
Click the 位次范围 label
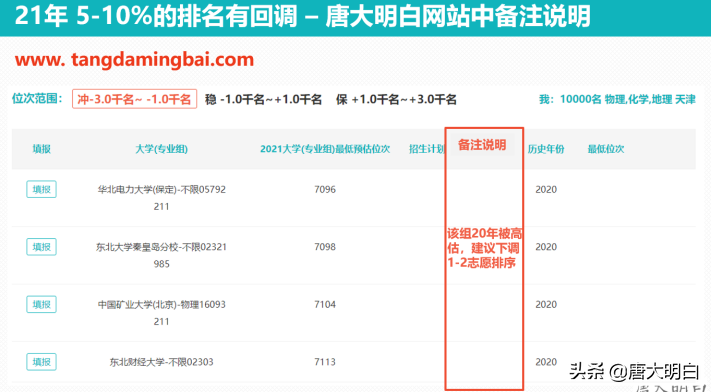37,98
